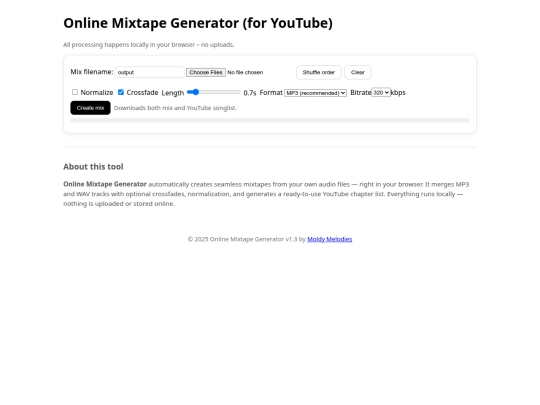540x405 pixels.
Task: Click the 'kbps' unit label
Action: pyautogui.click(x=398, y=92)
